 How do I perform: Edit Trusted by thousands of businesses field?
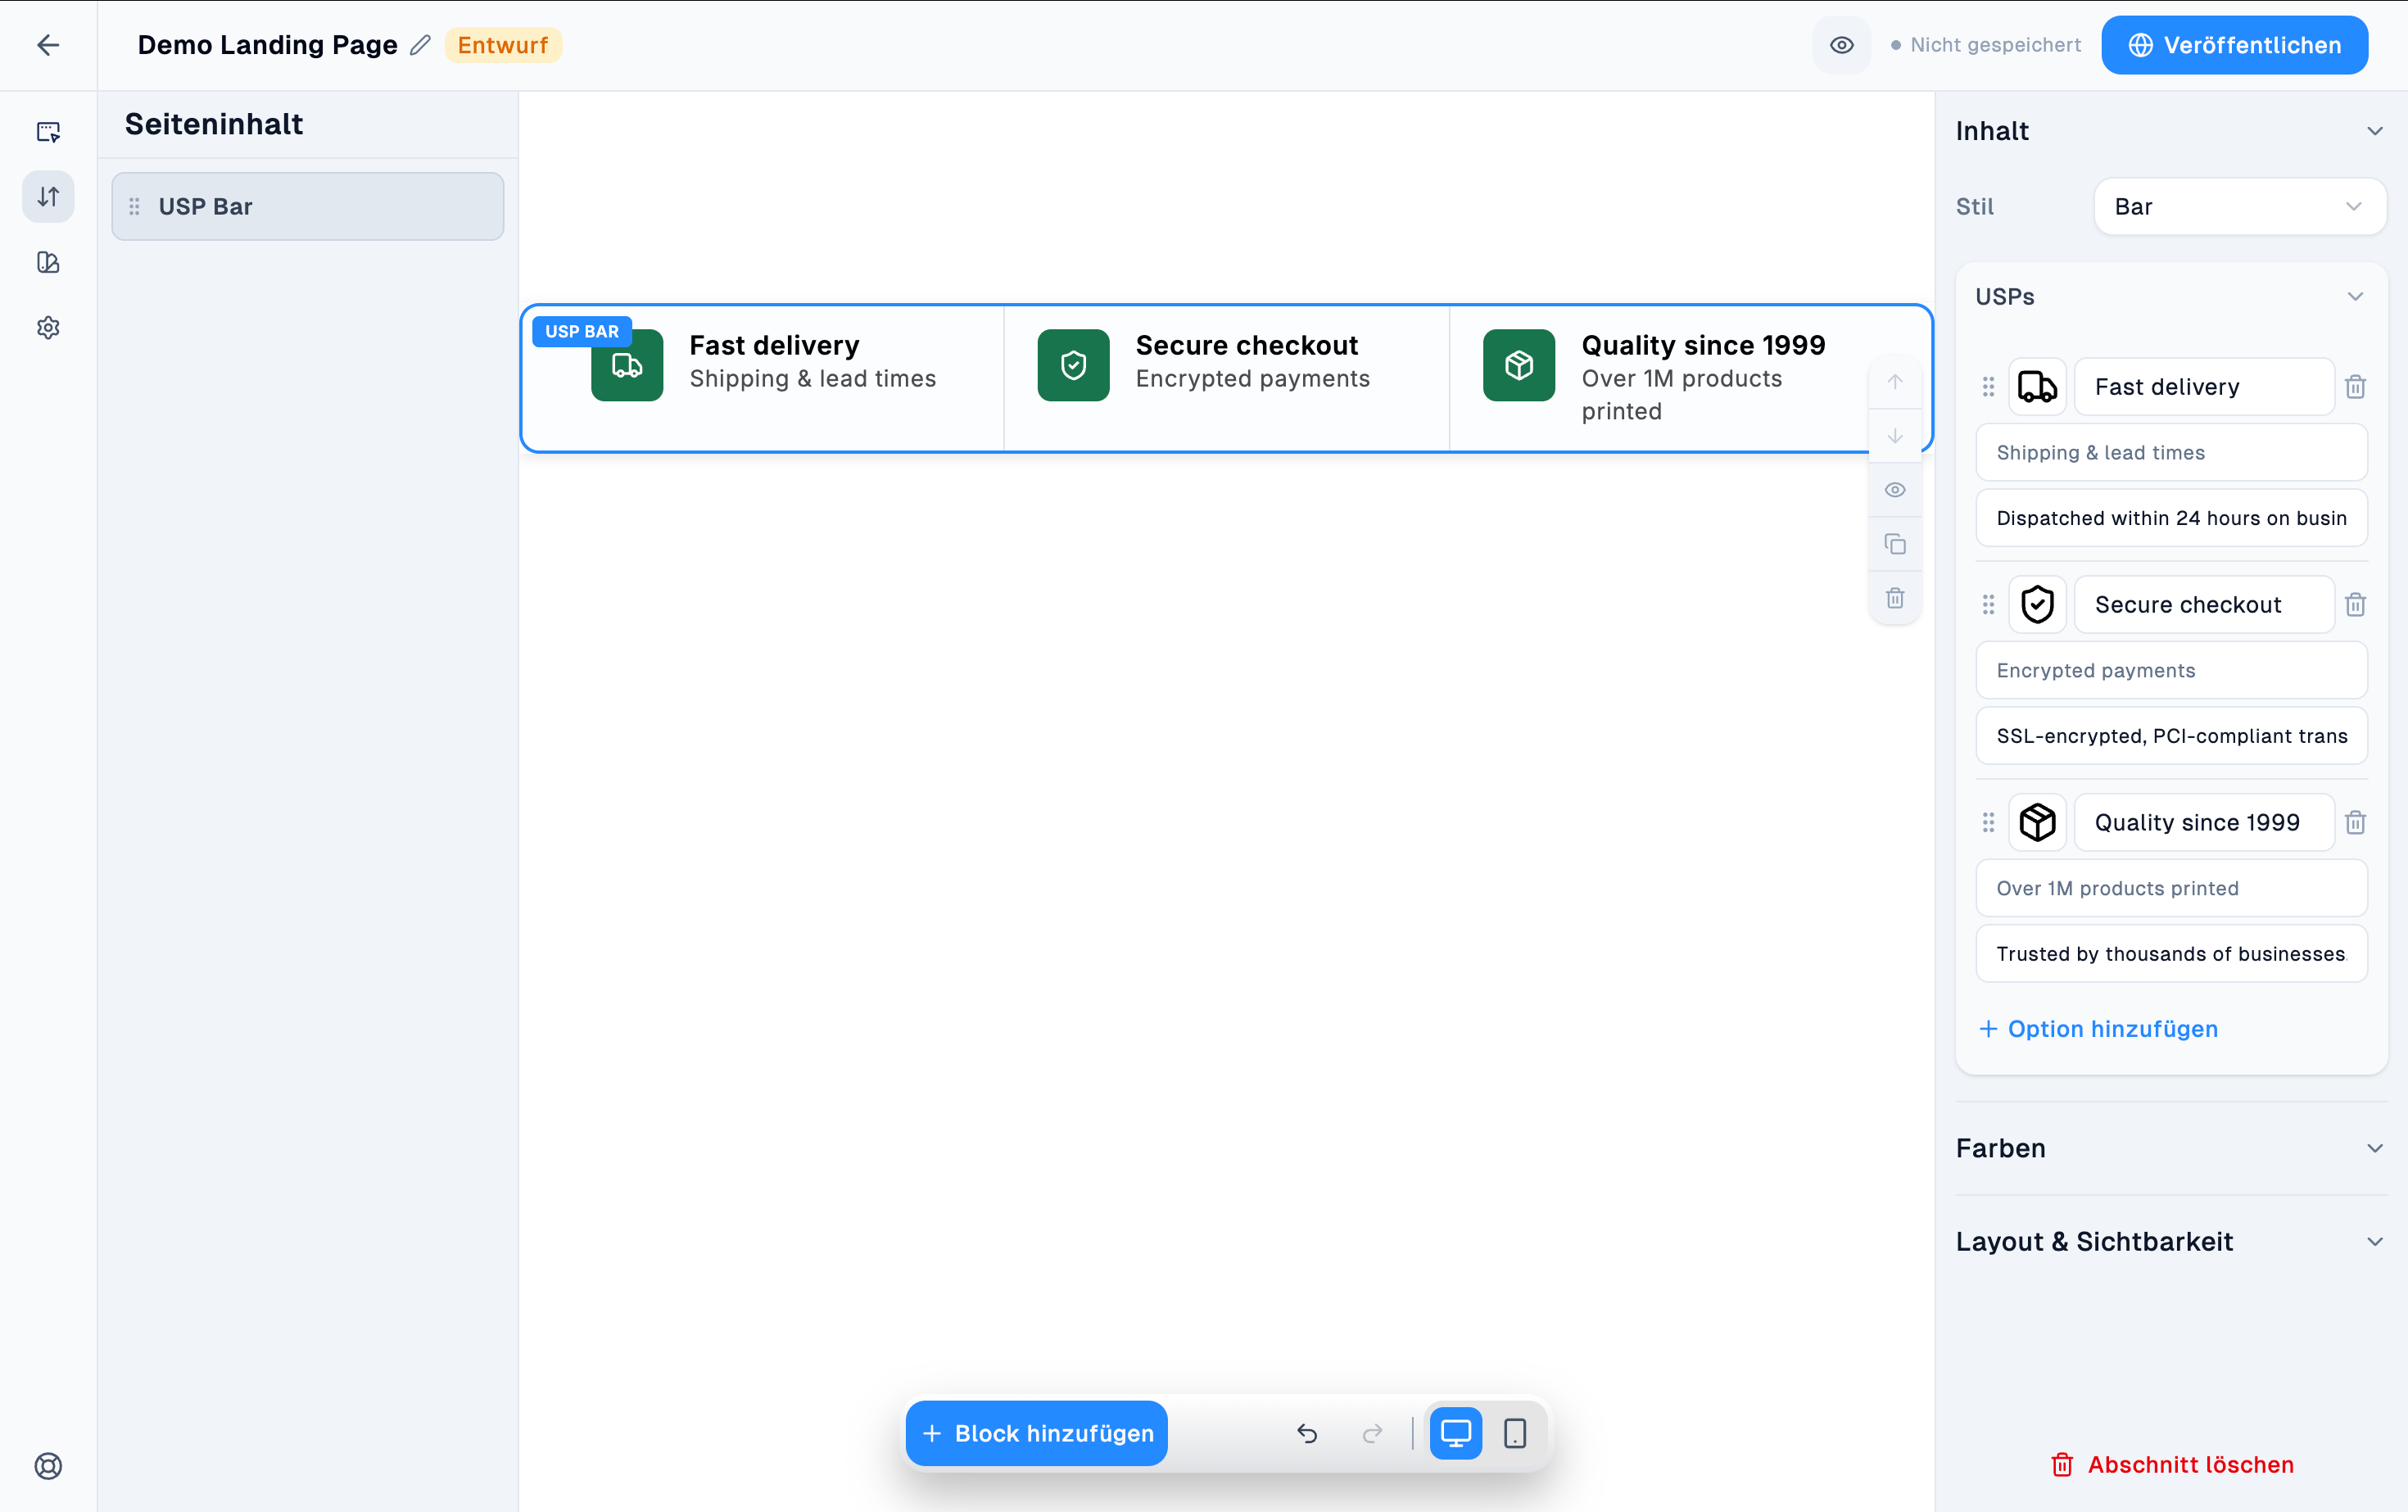2171,954
